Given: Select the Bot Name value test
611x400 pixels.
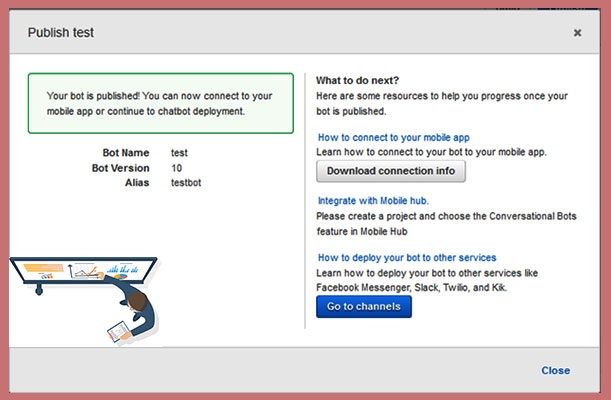Looking at the screenshot, I should 180,153.
